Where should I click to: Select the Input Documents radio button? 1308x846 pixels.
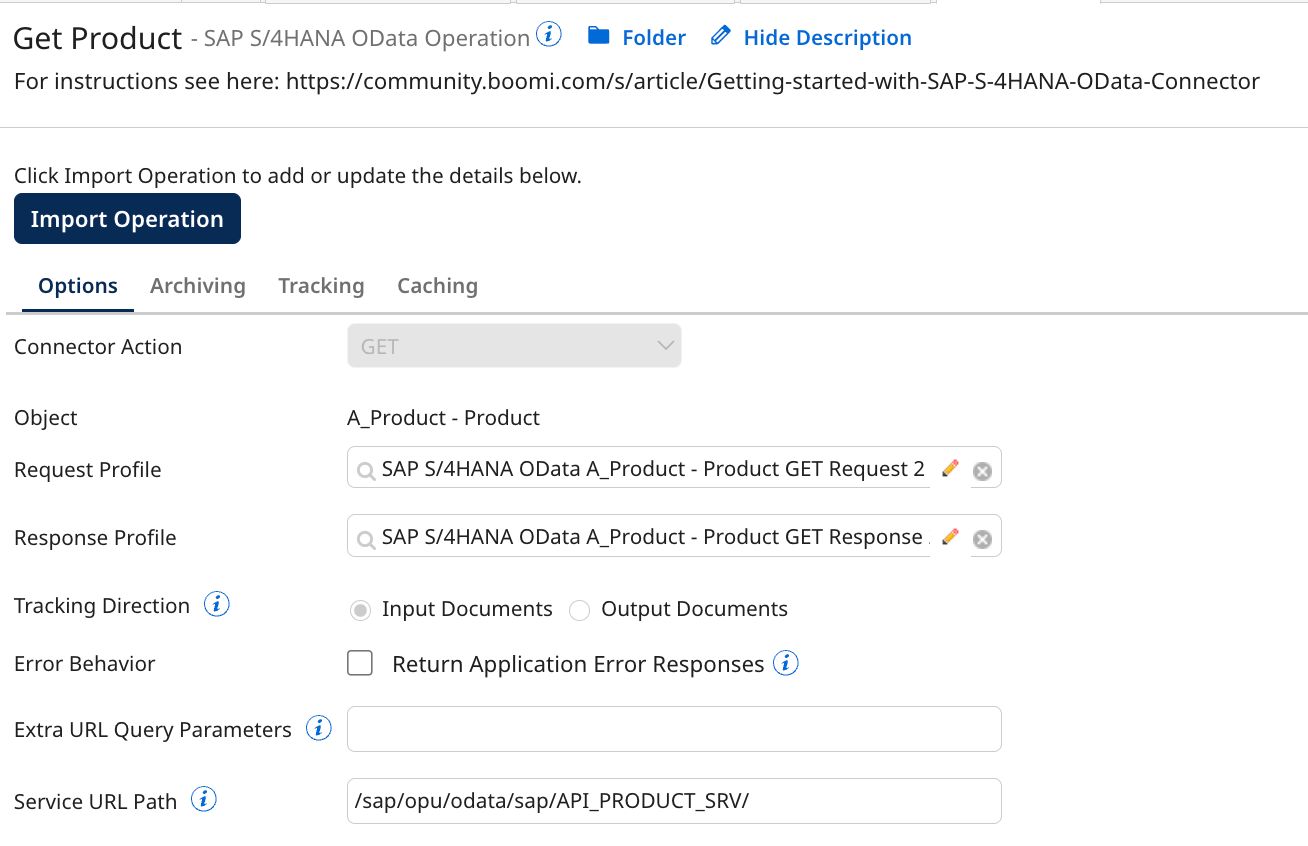(x=360, y=609)
